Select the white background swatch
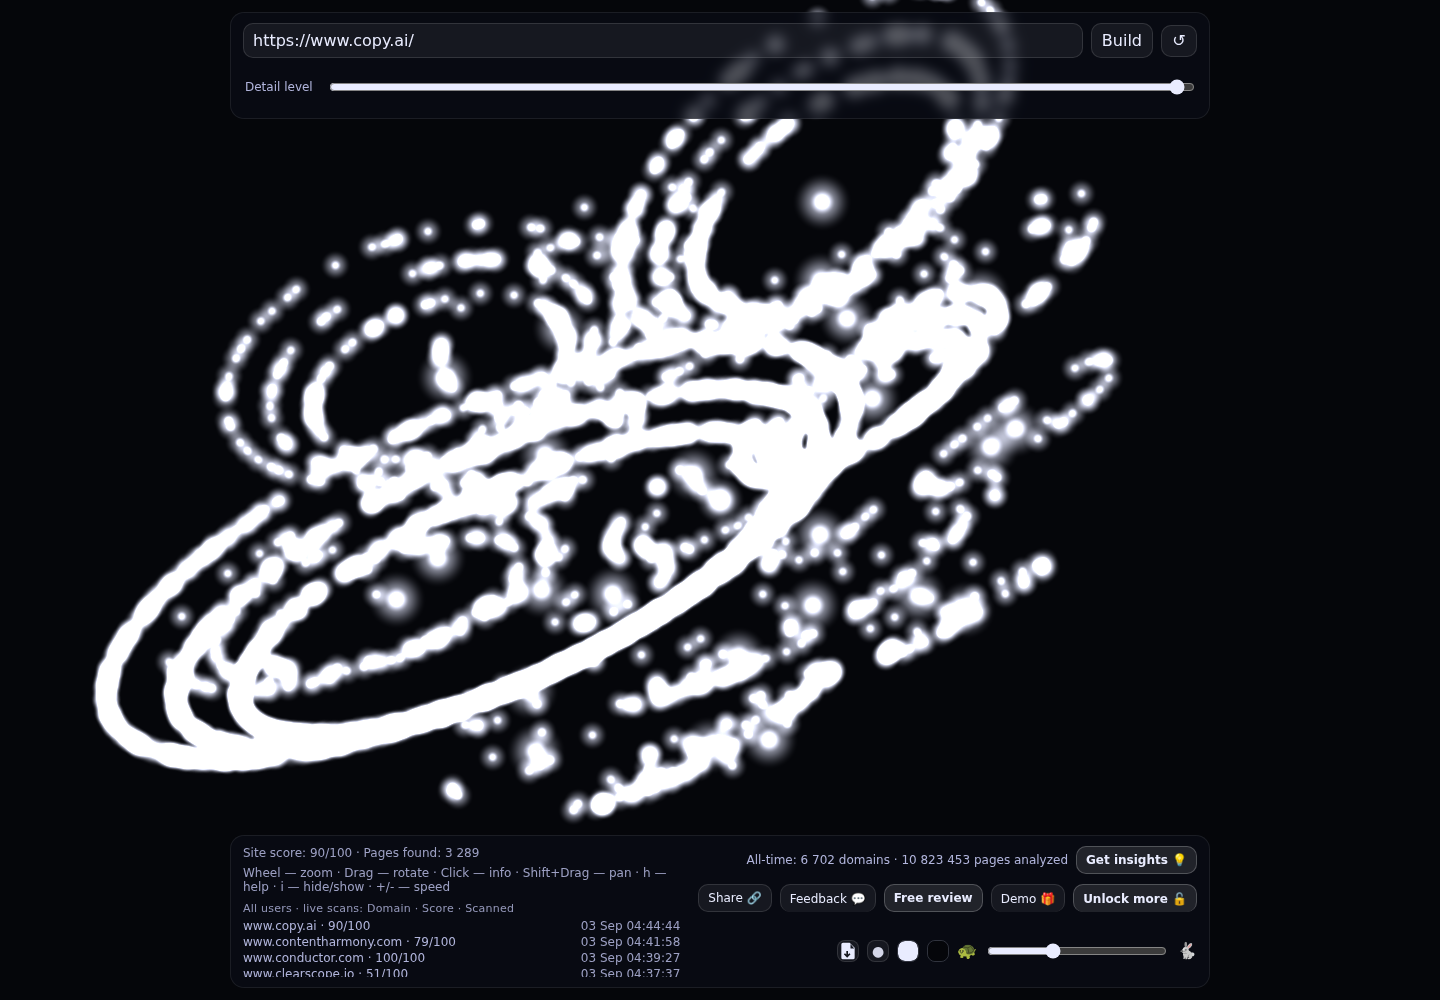 point(908,951)
